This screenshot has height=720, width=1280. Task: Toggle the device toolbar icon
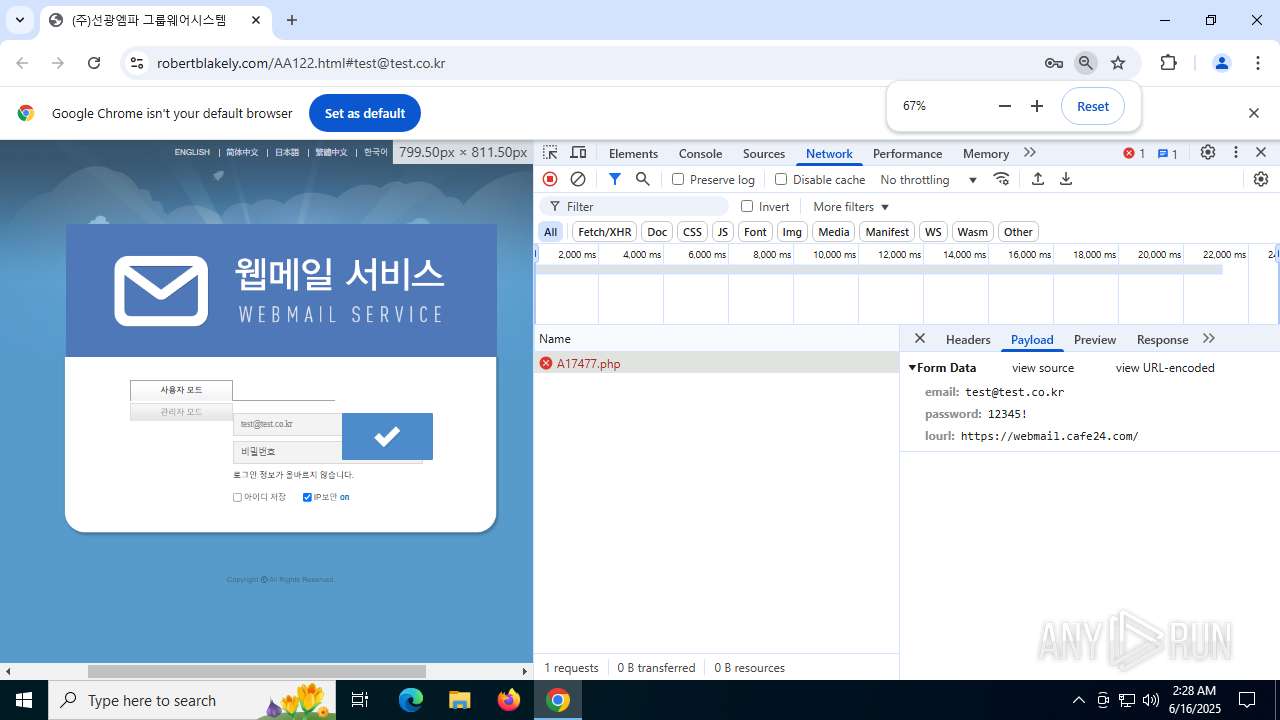[578, 153]
